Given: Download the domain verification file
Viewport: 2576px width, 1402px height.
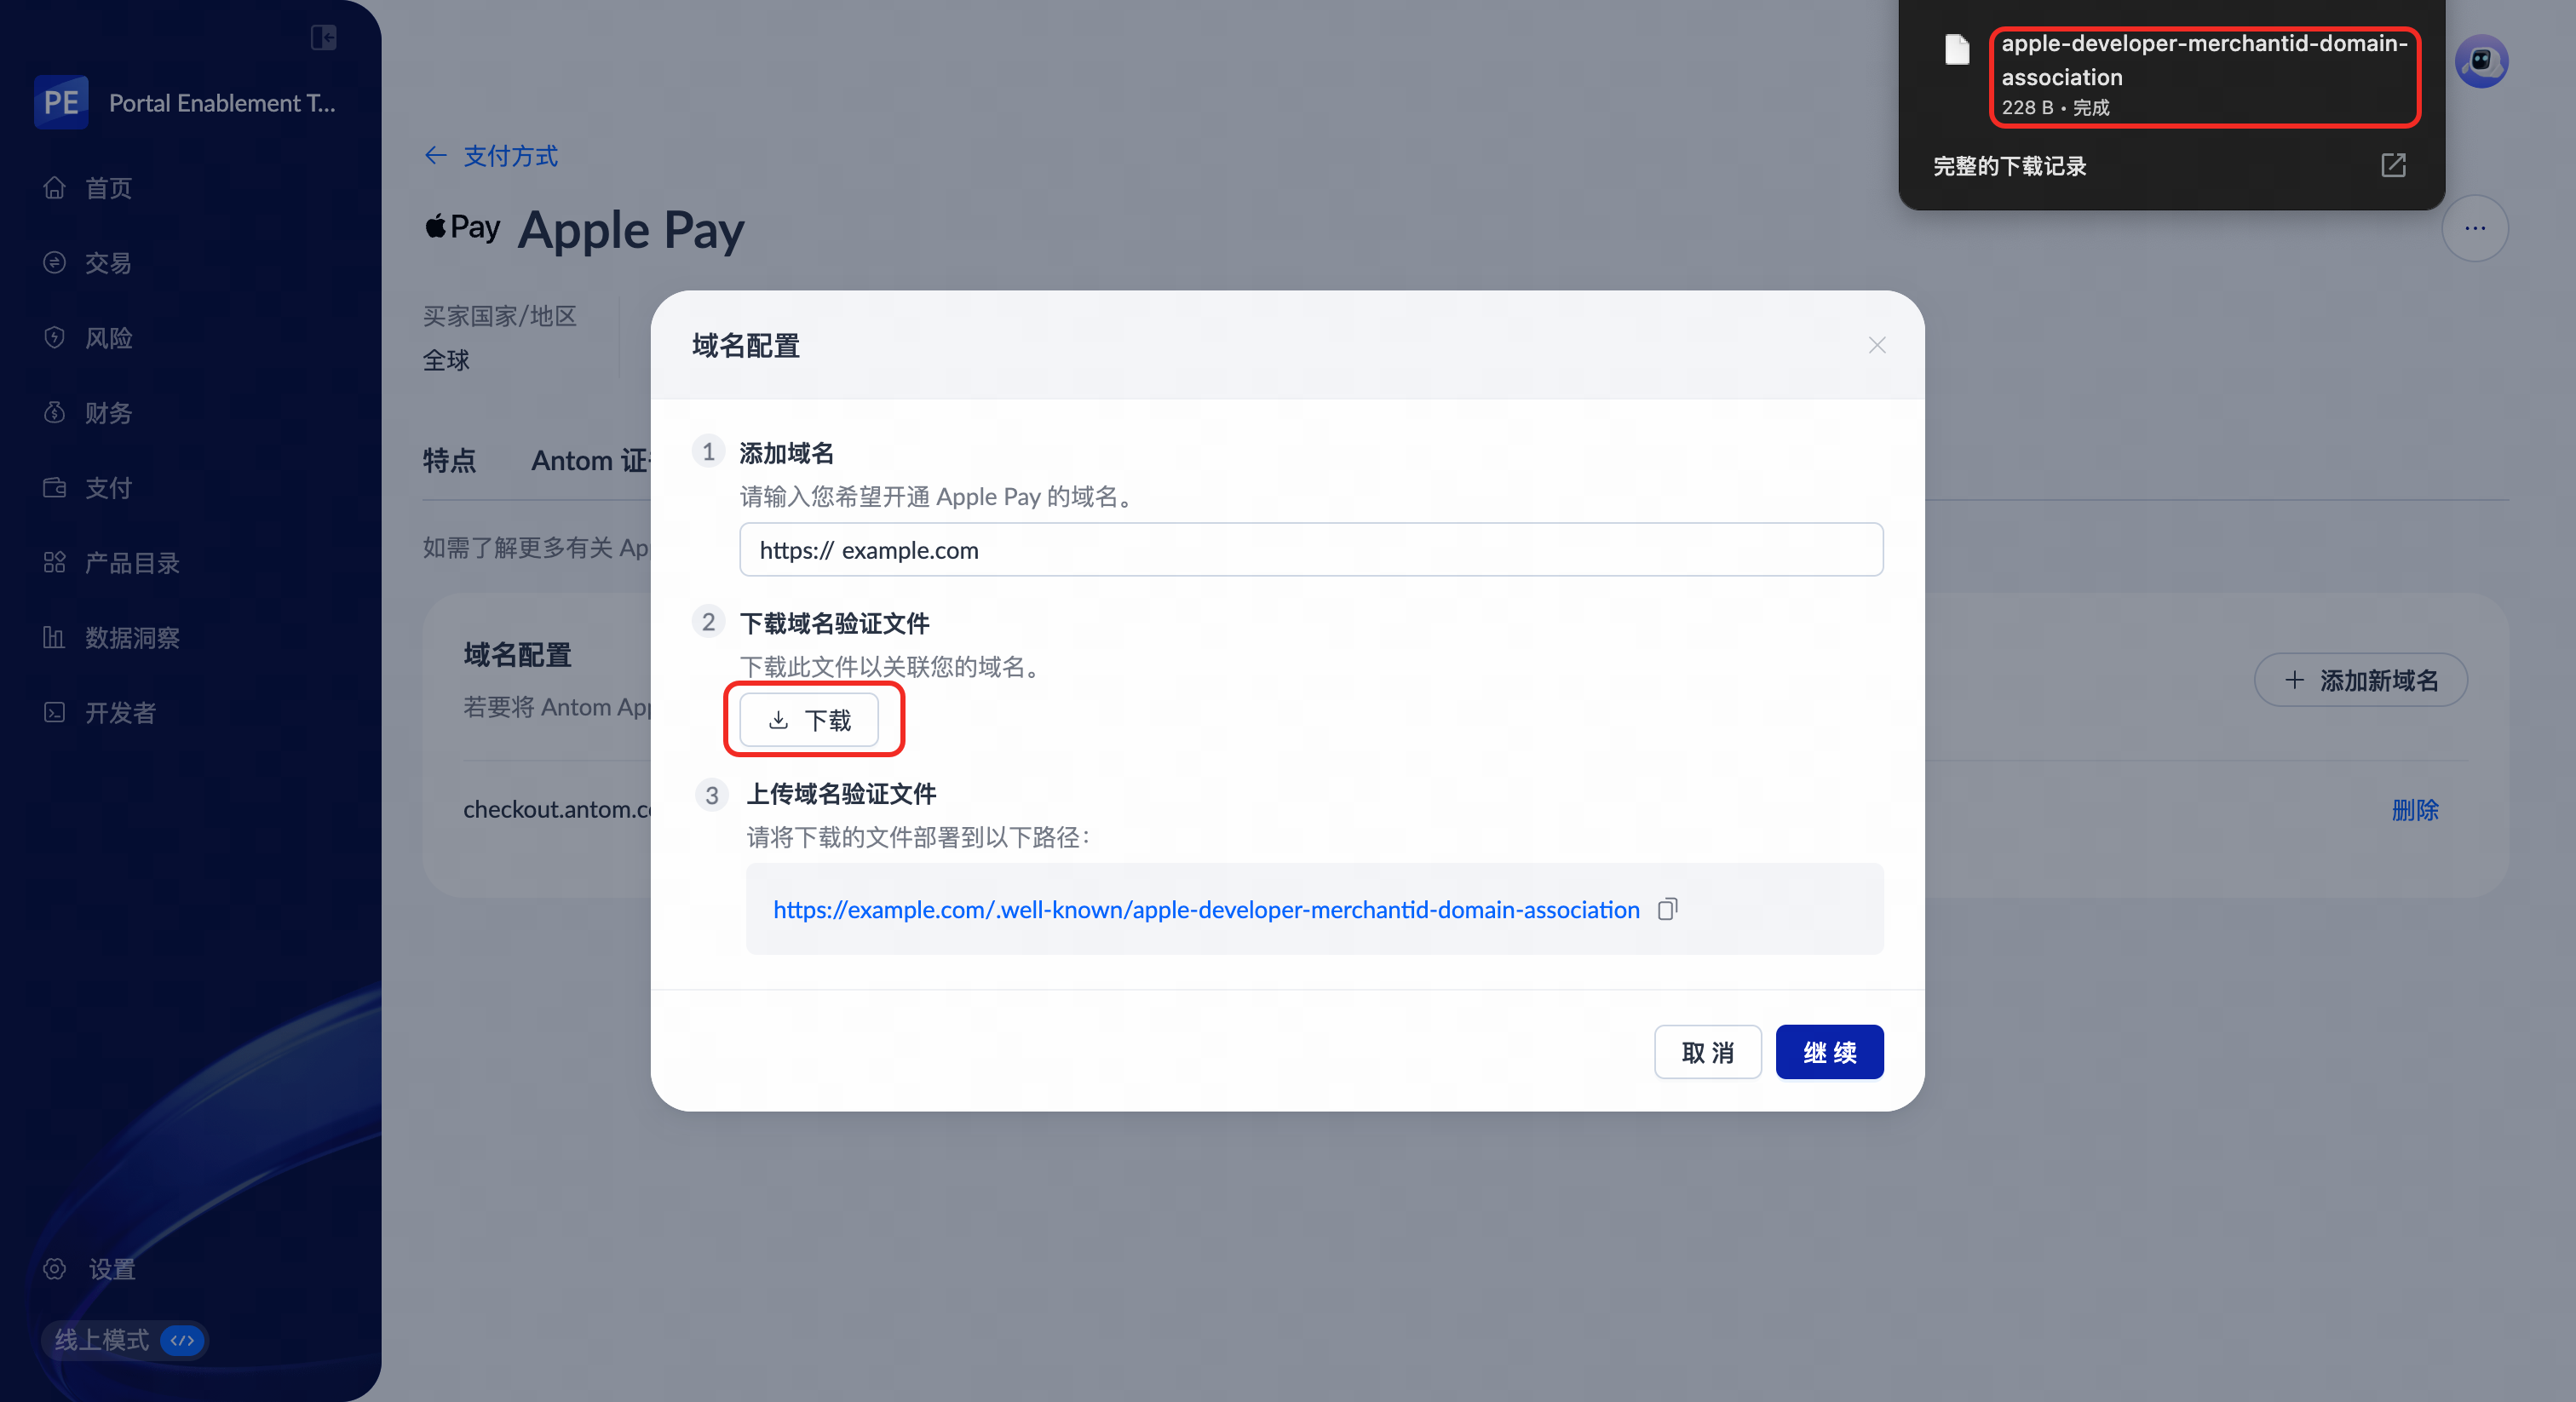Looking at the screenshot, I should click(x=810, y=720).
